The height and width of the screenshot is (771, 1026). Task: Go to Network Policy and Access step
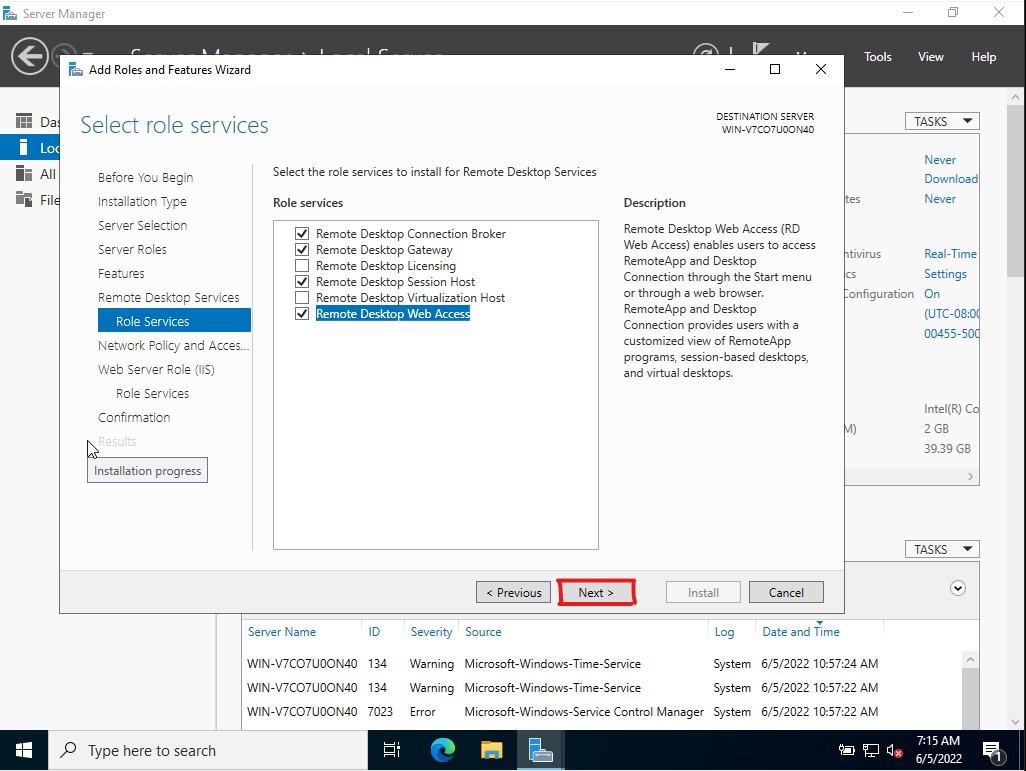[x=173, y=346]
